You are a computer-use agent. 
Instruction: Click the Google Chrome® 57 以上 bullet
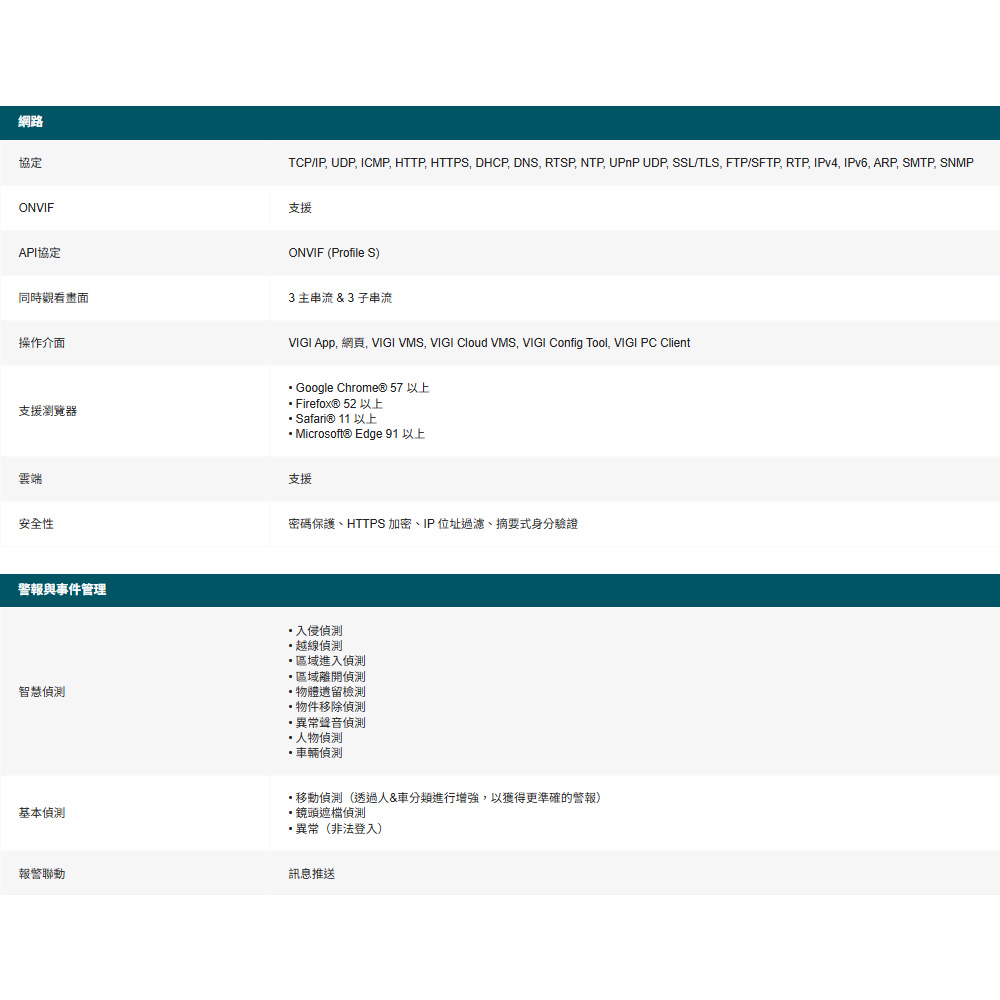coord(362,388)
